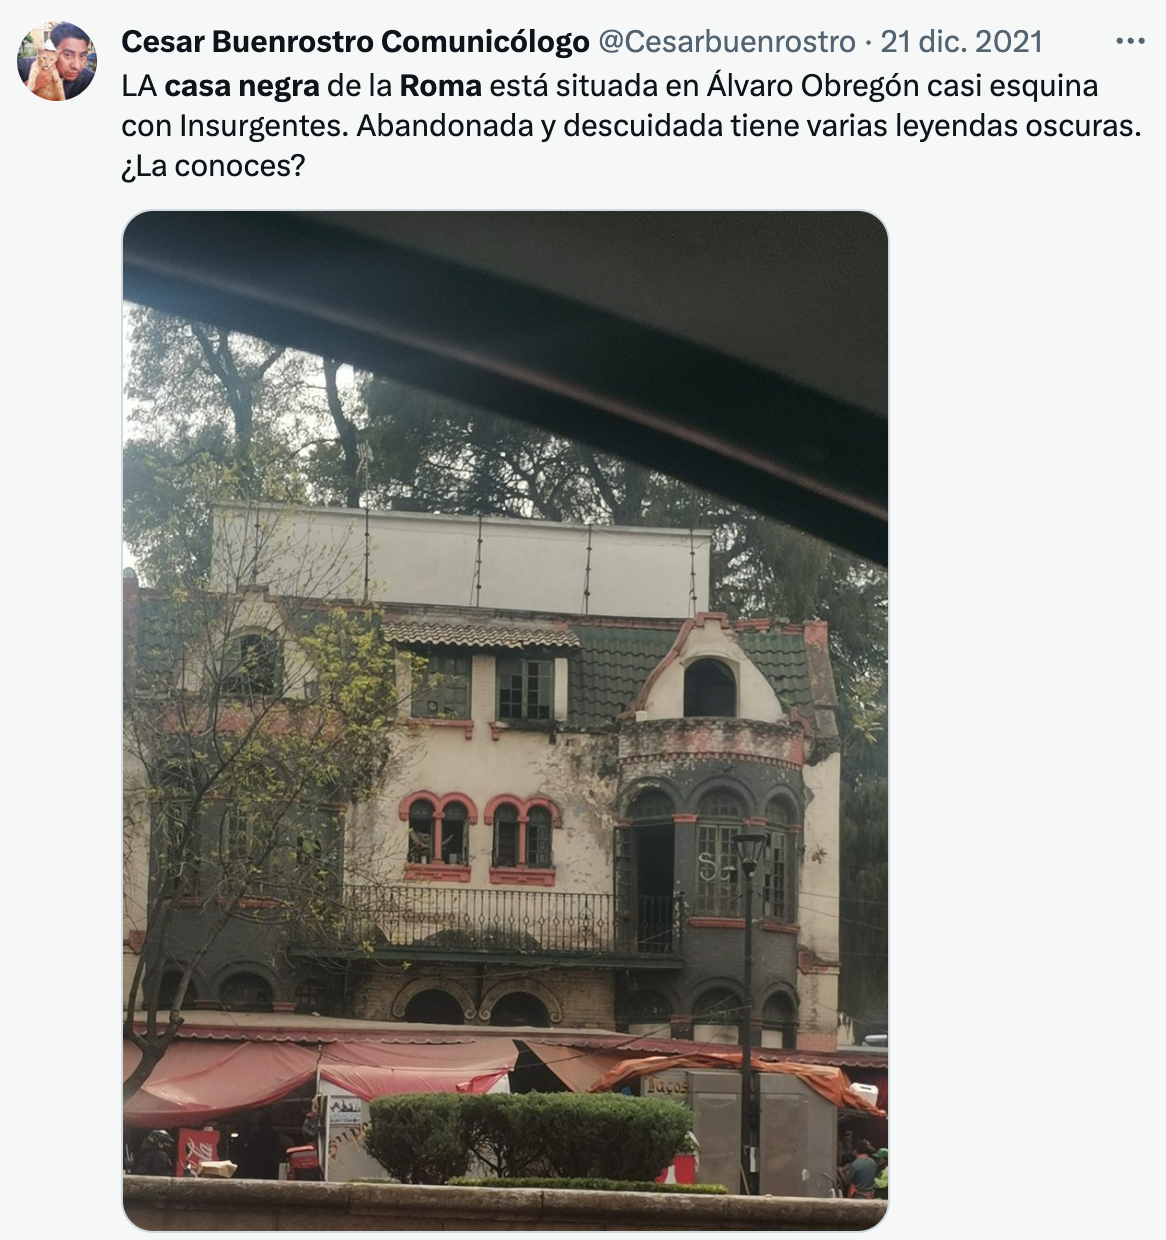Click the word 'Insurgentes' in the tweet
Image resolution: width=1166 pixels, height=1240 pixels.
(263, 127)
